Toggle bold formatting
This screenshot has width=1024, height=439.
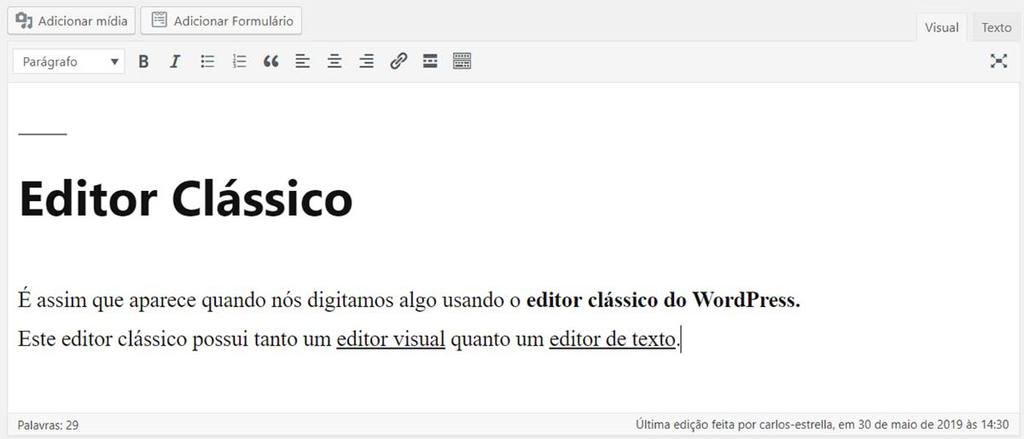pos(144,61)
